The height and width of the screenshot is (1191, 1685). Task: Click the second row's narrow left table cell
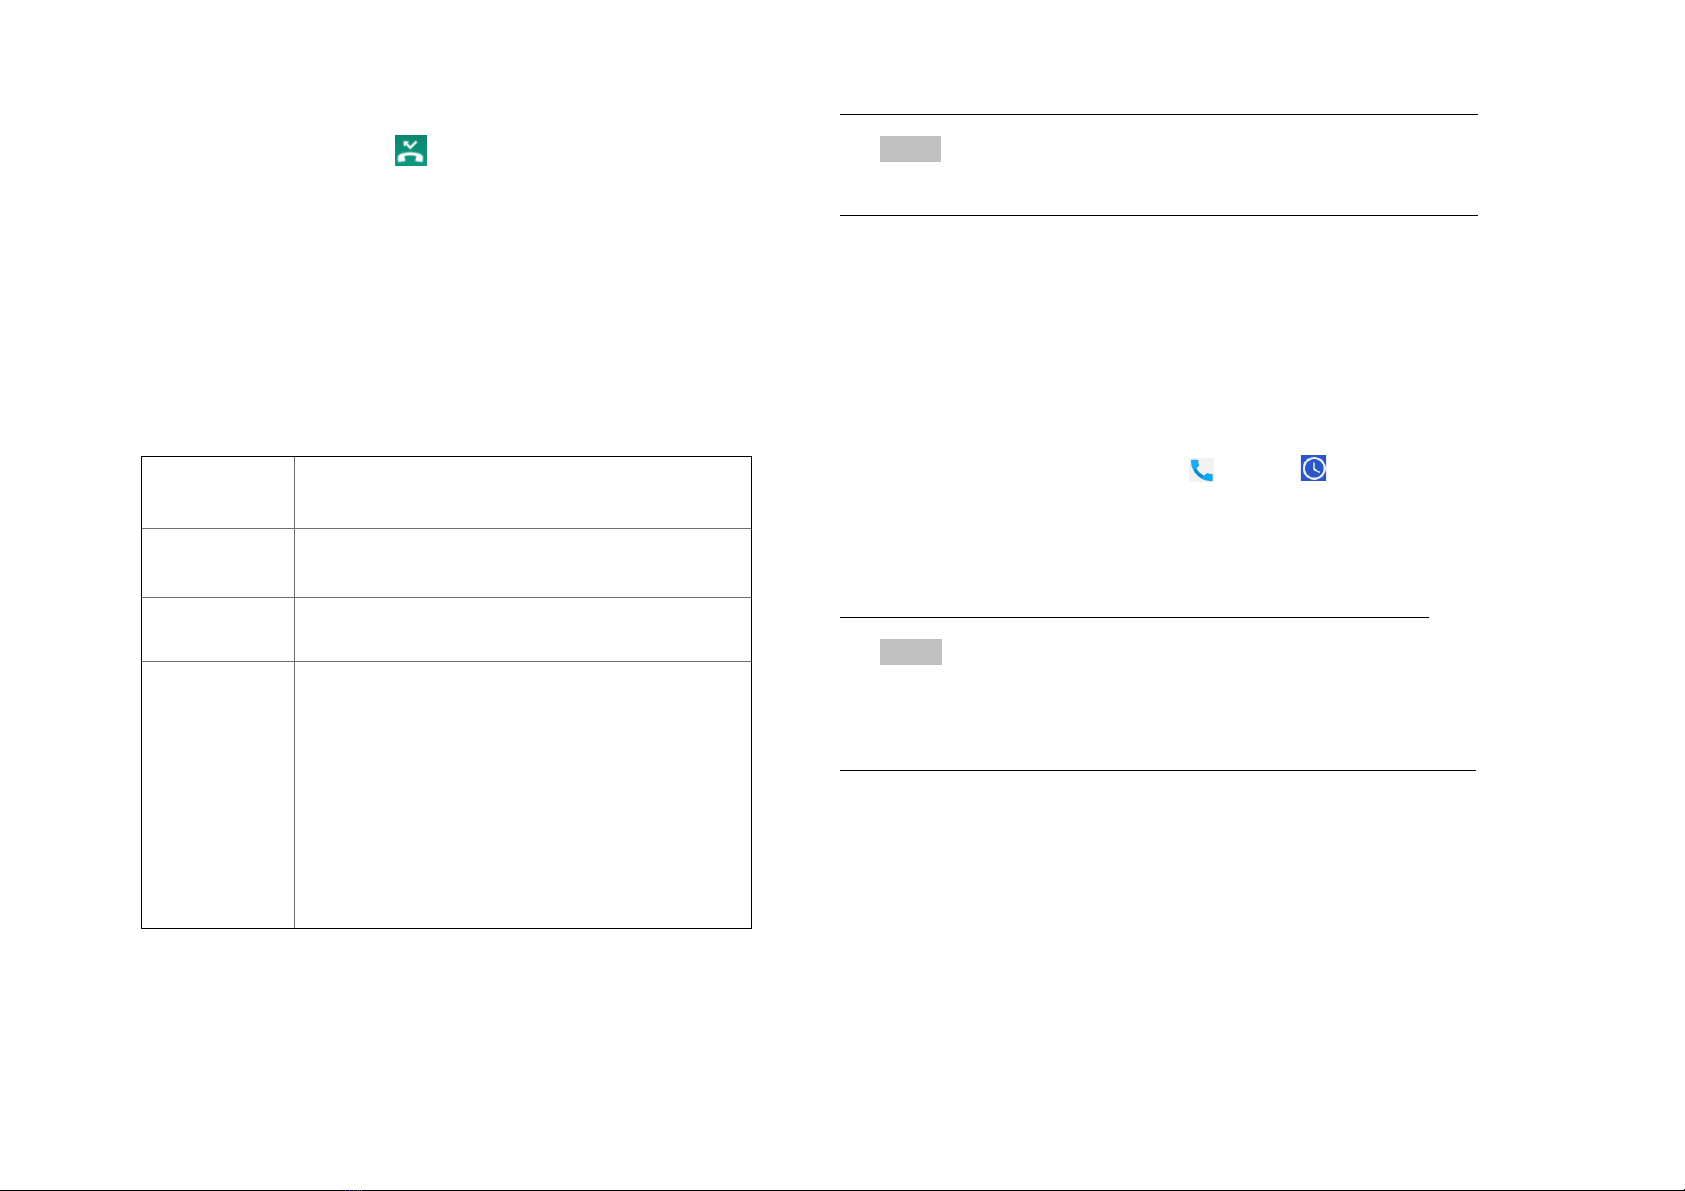click(218, 563)
